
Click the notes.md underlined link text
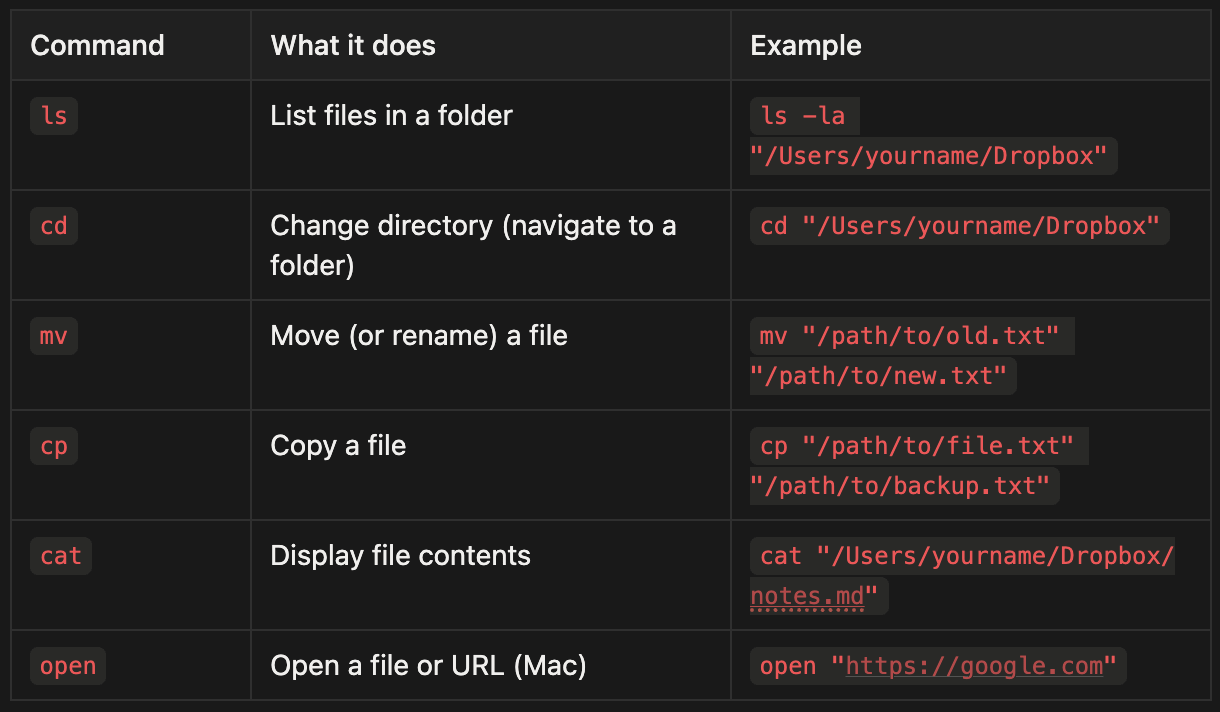click(807, 597)
